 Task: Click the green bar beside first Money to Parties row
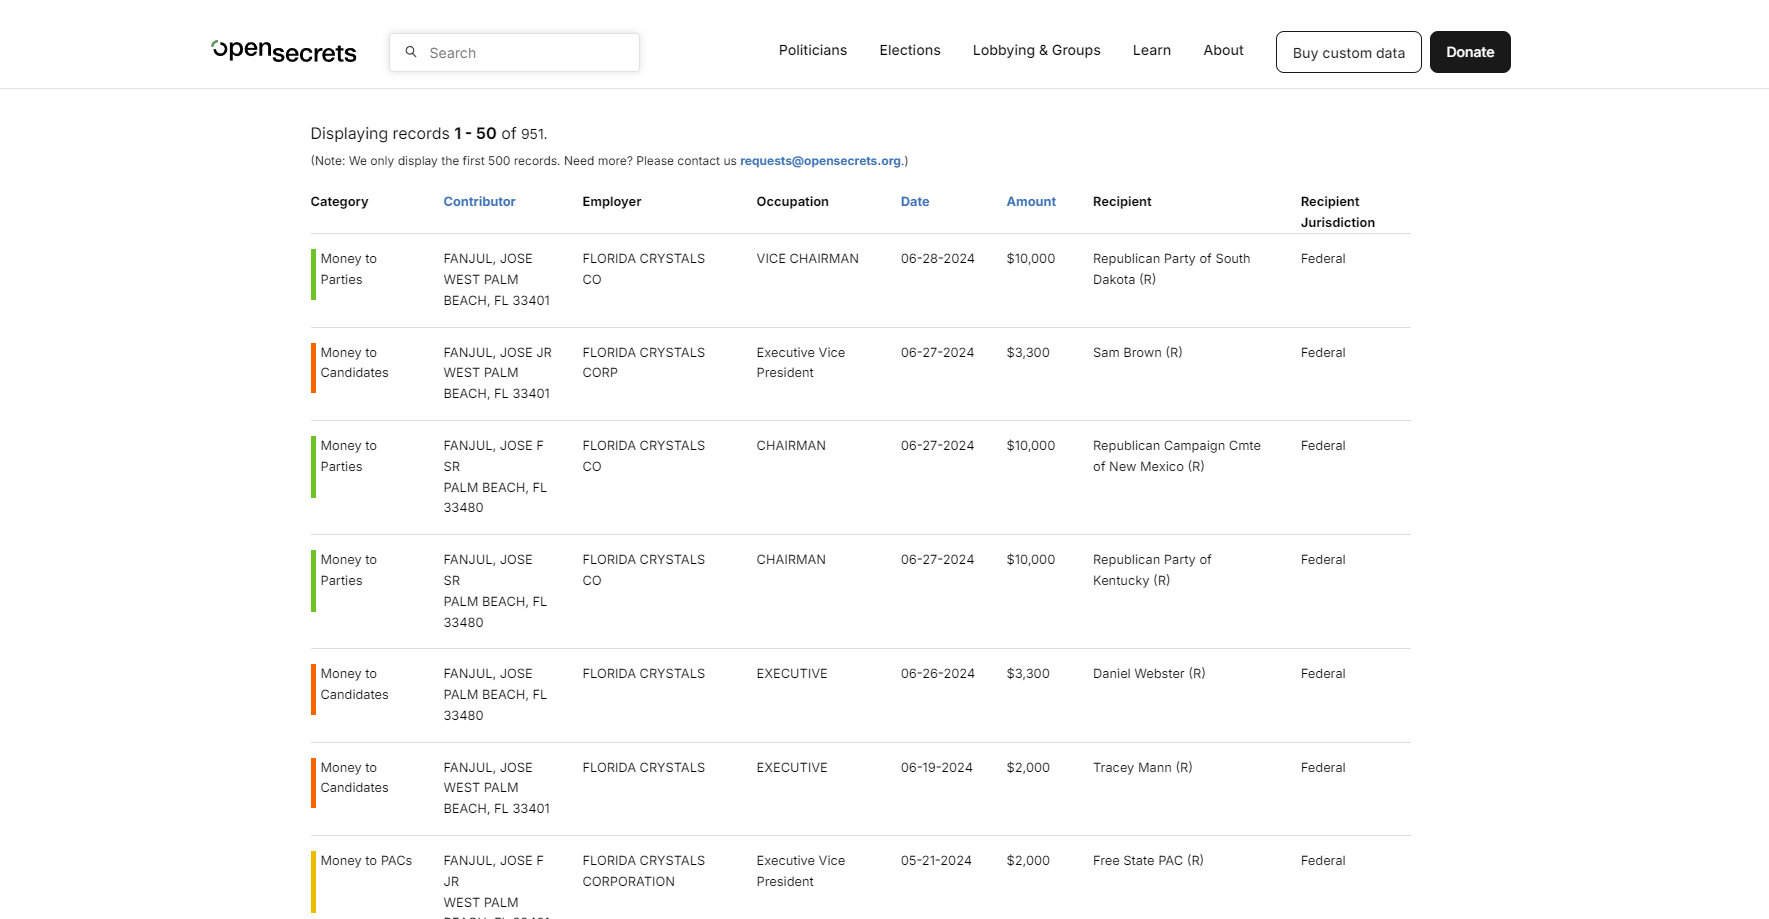click(x=313, y=274)
